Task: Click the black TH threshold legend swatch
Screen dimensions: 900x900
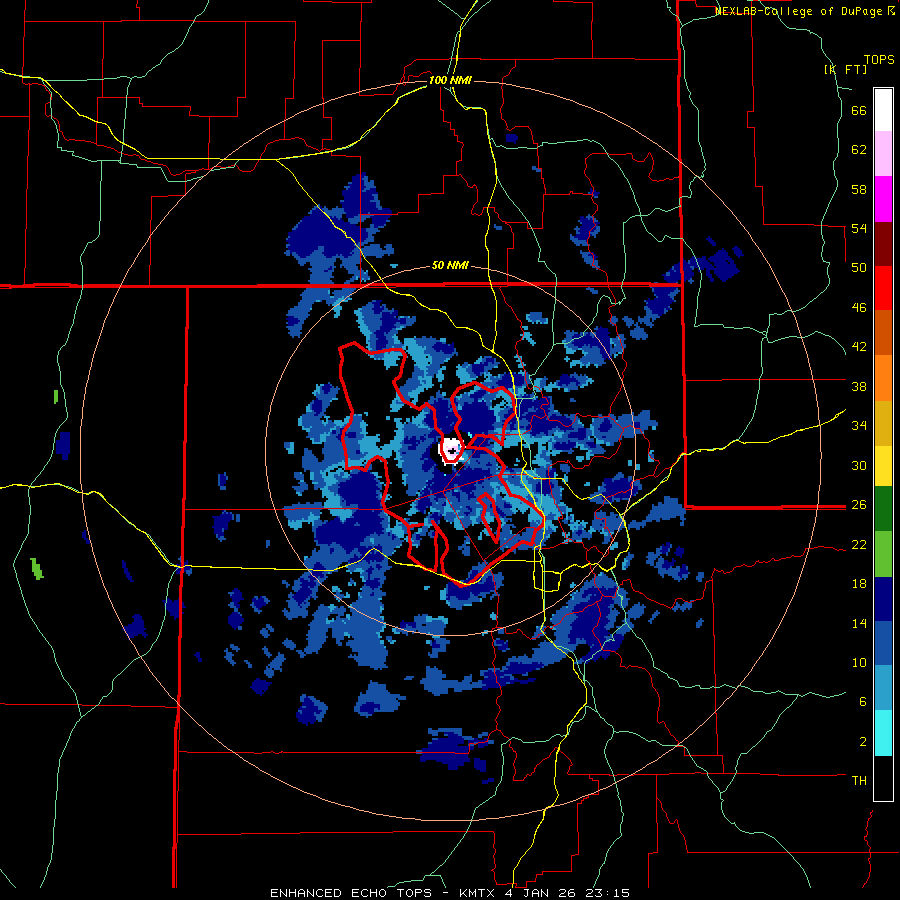Action: click(x=883, y=778)
